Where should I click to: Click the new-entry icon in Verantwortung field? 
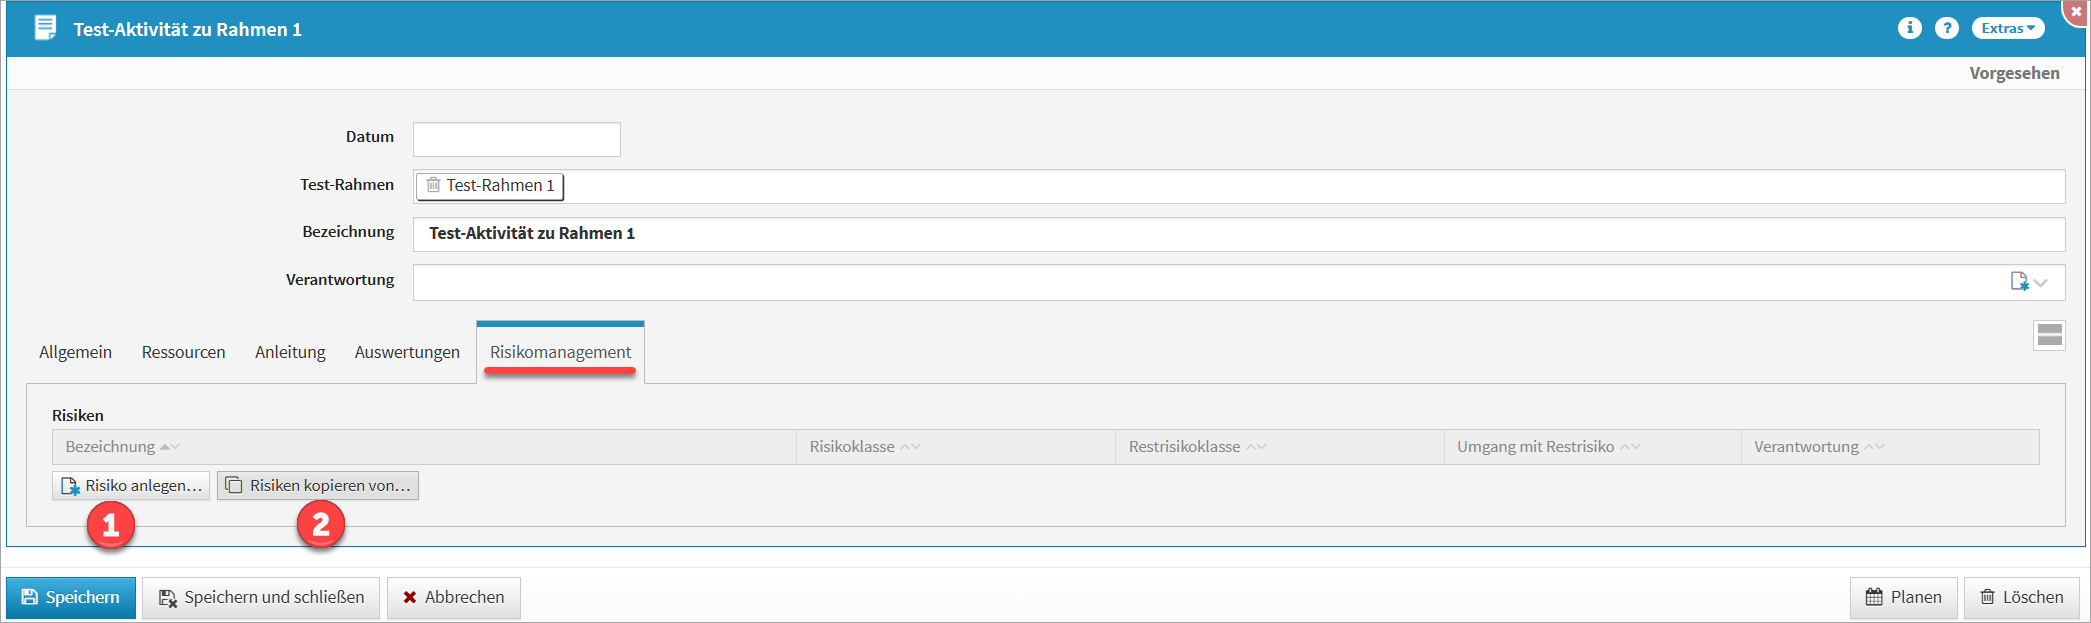point(2019,282)
